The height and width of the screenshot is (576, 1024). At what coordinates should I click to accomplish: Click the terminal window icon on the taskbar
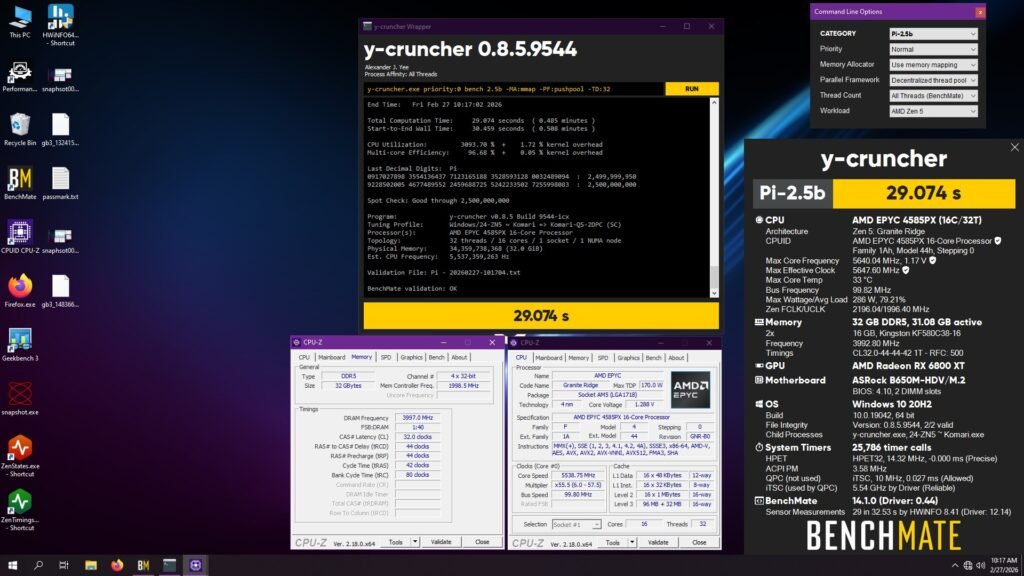(168, 566)
